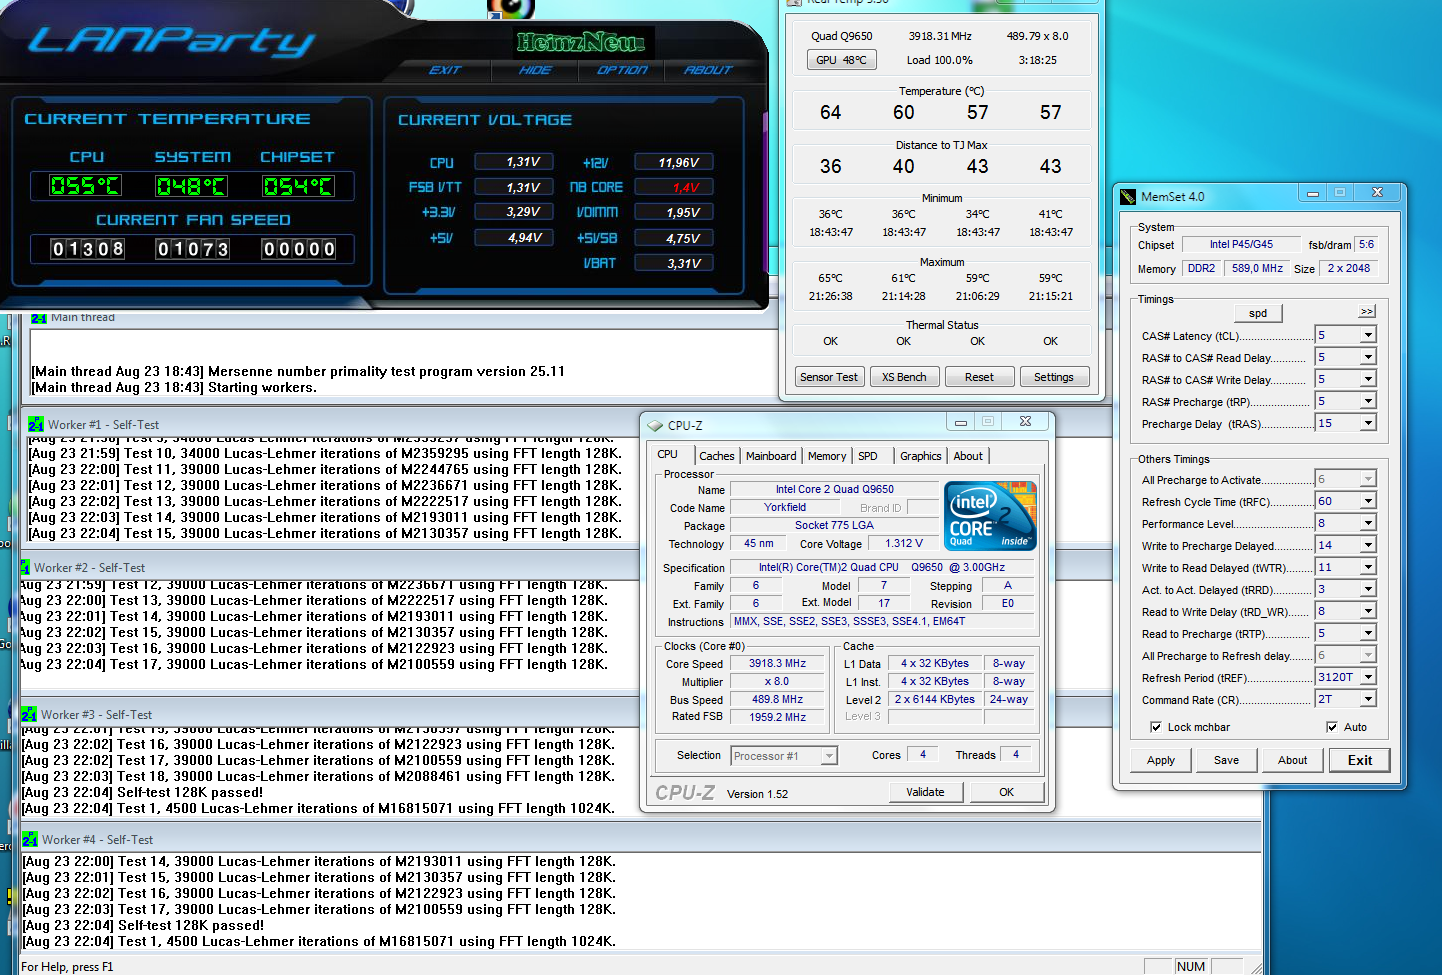Click the Save button in MemSet
The height and width of the screenshot is (975, 1442).
[x=1226, y=760]
